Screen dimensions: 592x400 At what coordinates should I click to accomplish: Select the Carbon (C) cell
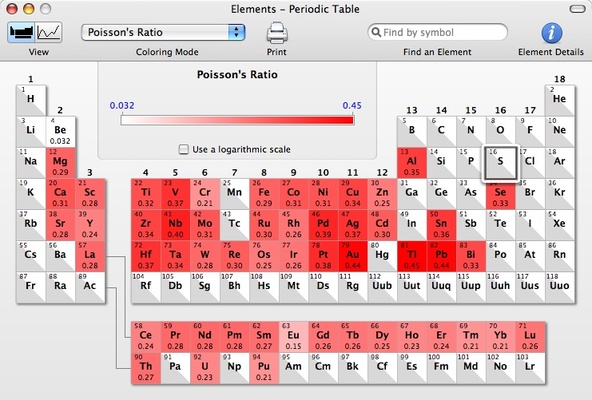tap(441, 132)
